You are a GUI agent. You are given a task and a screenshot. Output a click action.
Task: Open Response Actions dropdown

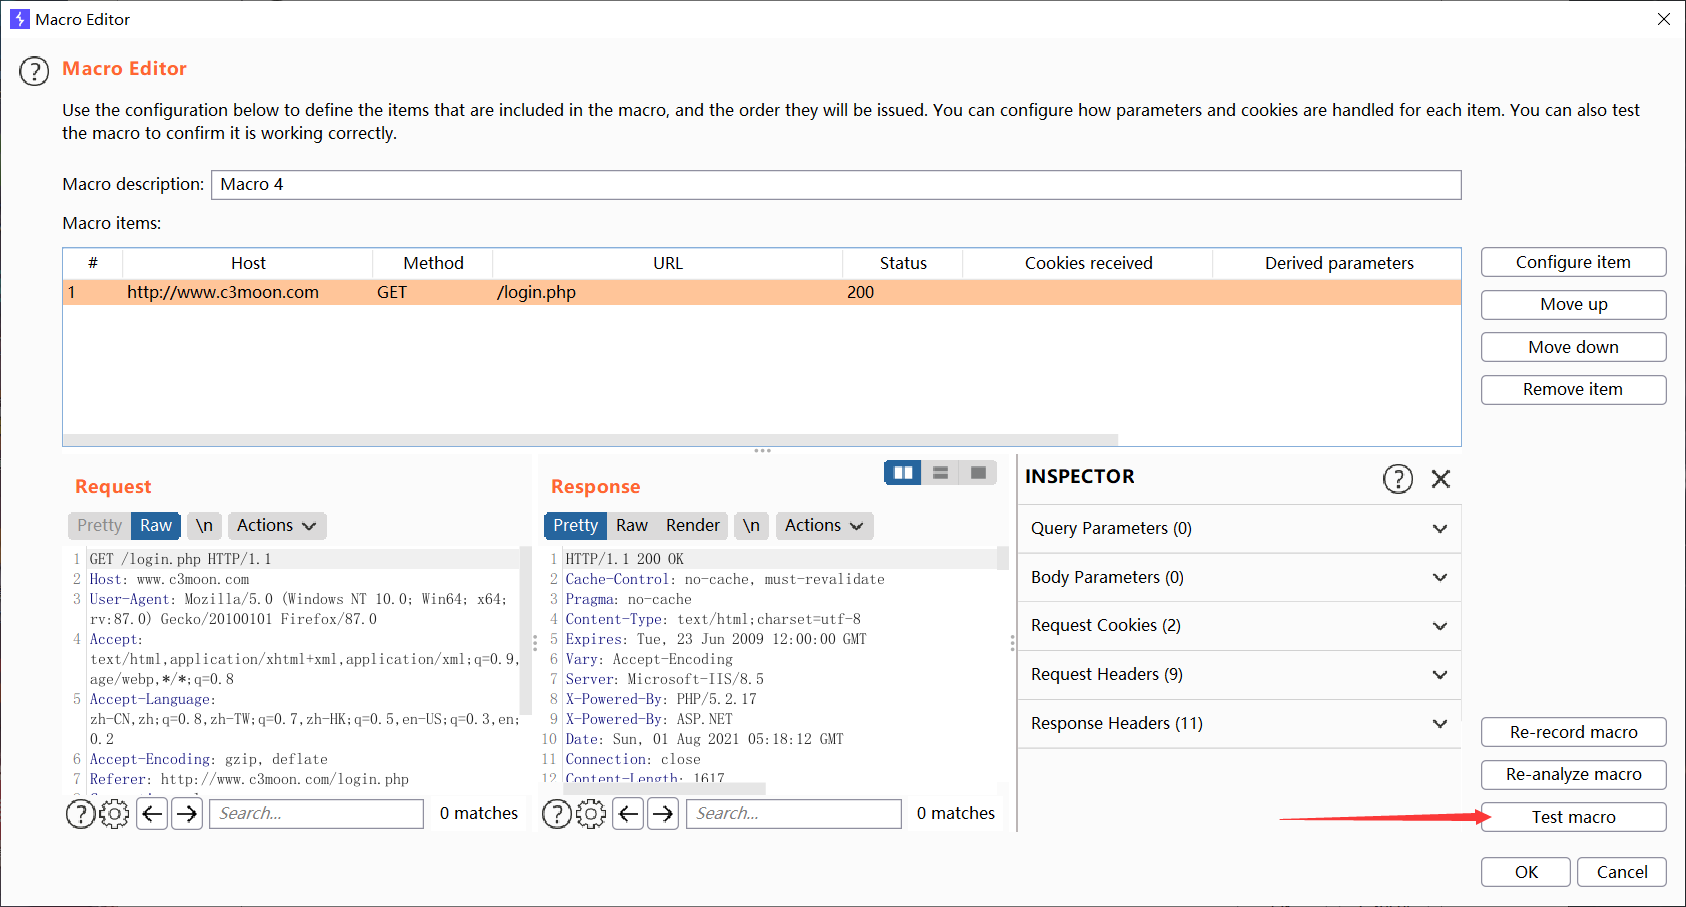point(824,526)
